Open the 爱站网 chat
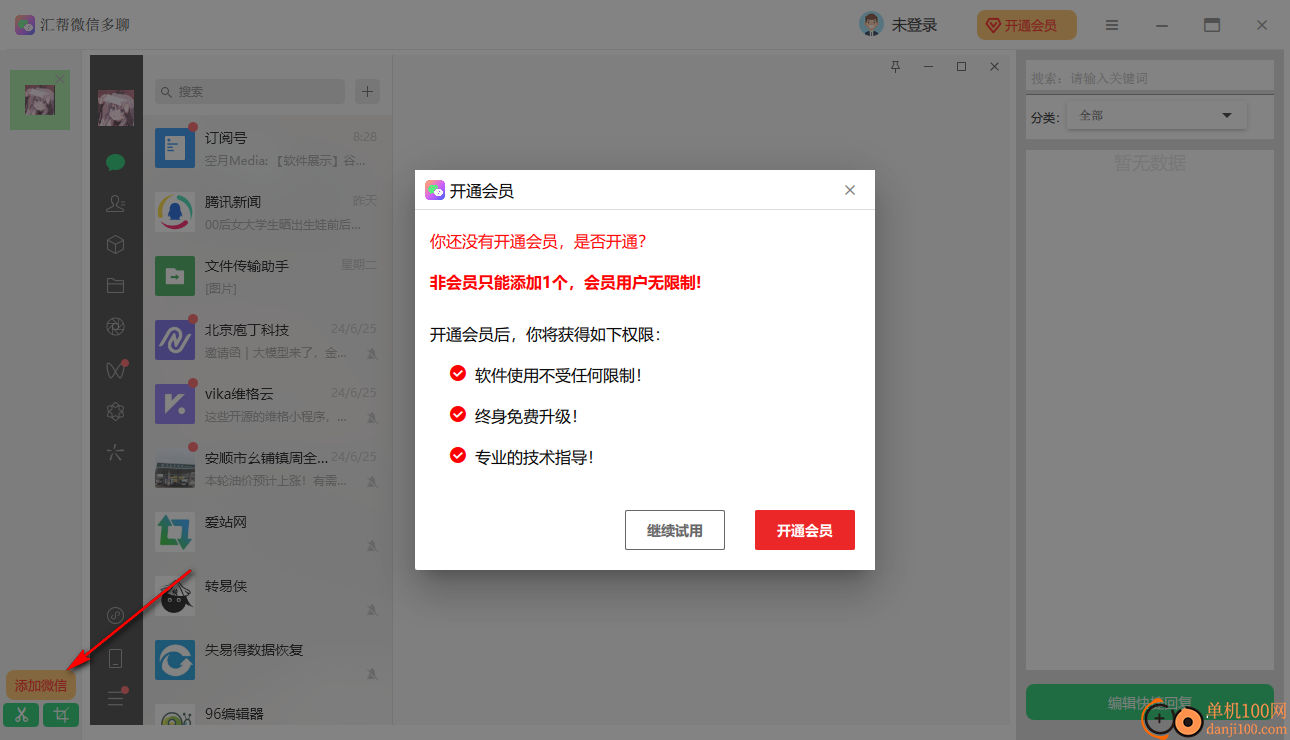The height and width of the screenshot is (740, 1290). 267,532
